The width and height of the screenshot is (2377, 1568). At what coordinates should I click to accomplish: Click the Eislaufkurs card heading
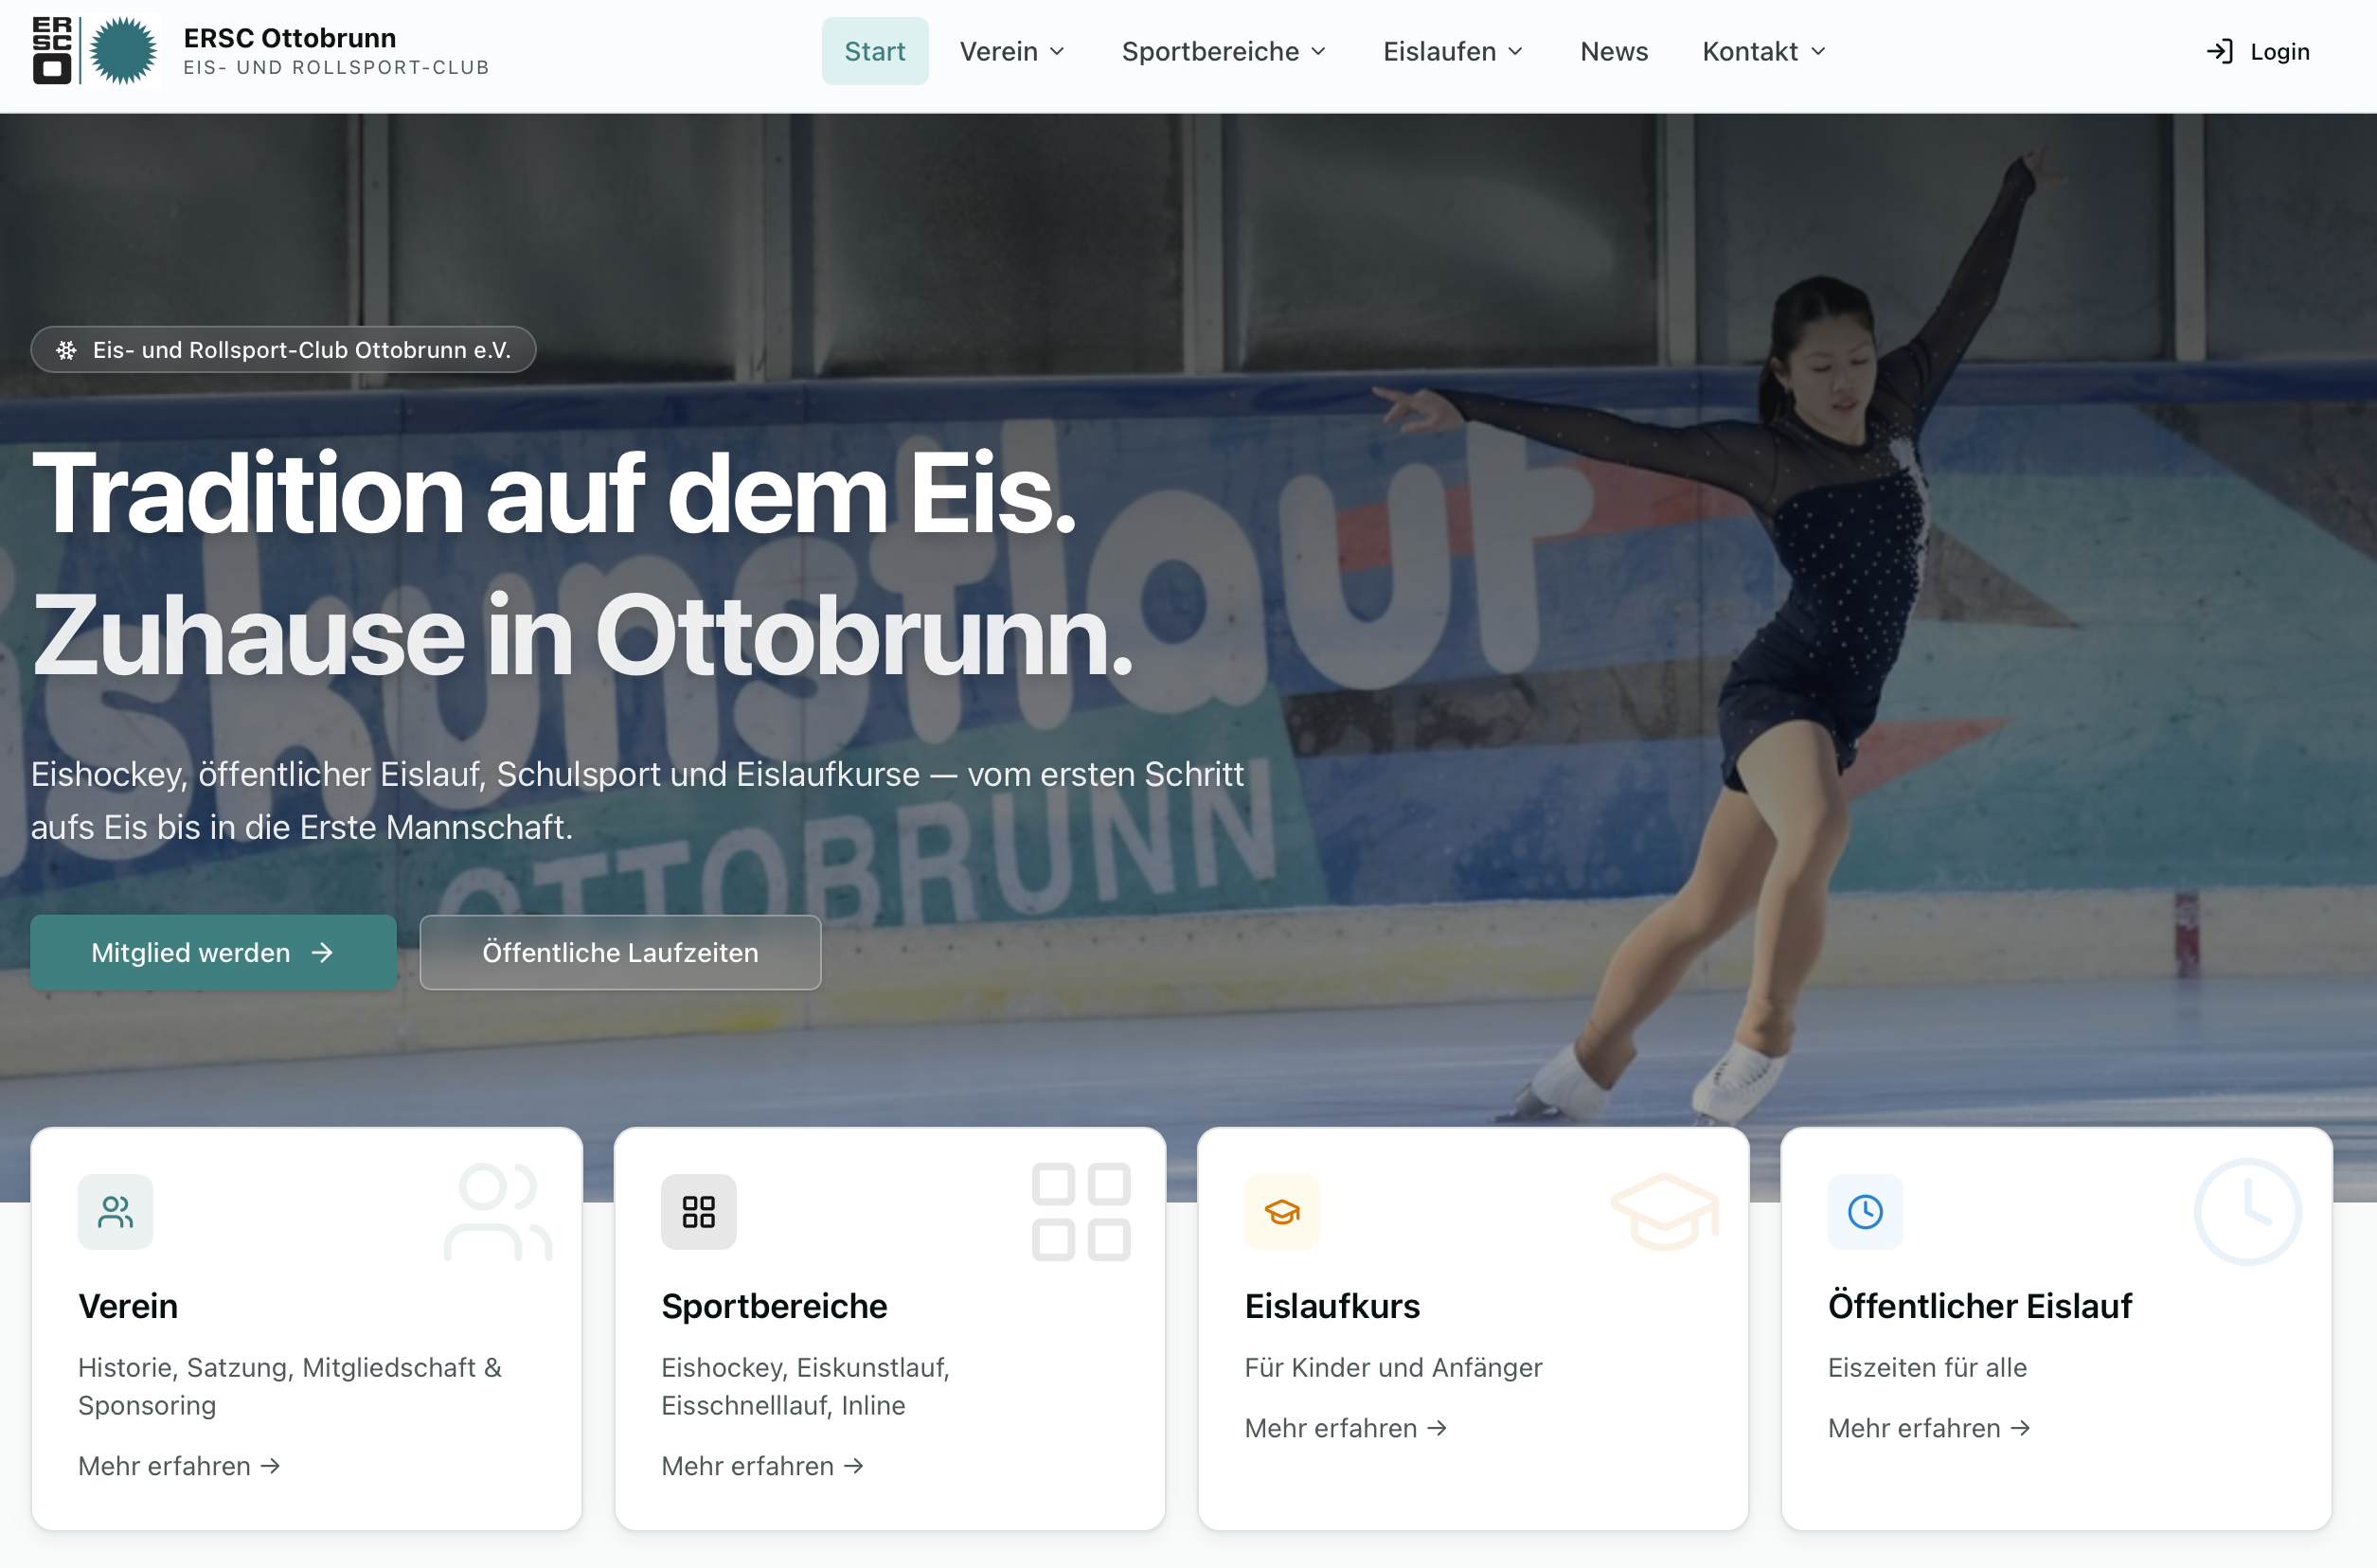click(x=1332, y=1306)
